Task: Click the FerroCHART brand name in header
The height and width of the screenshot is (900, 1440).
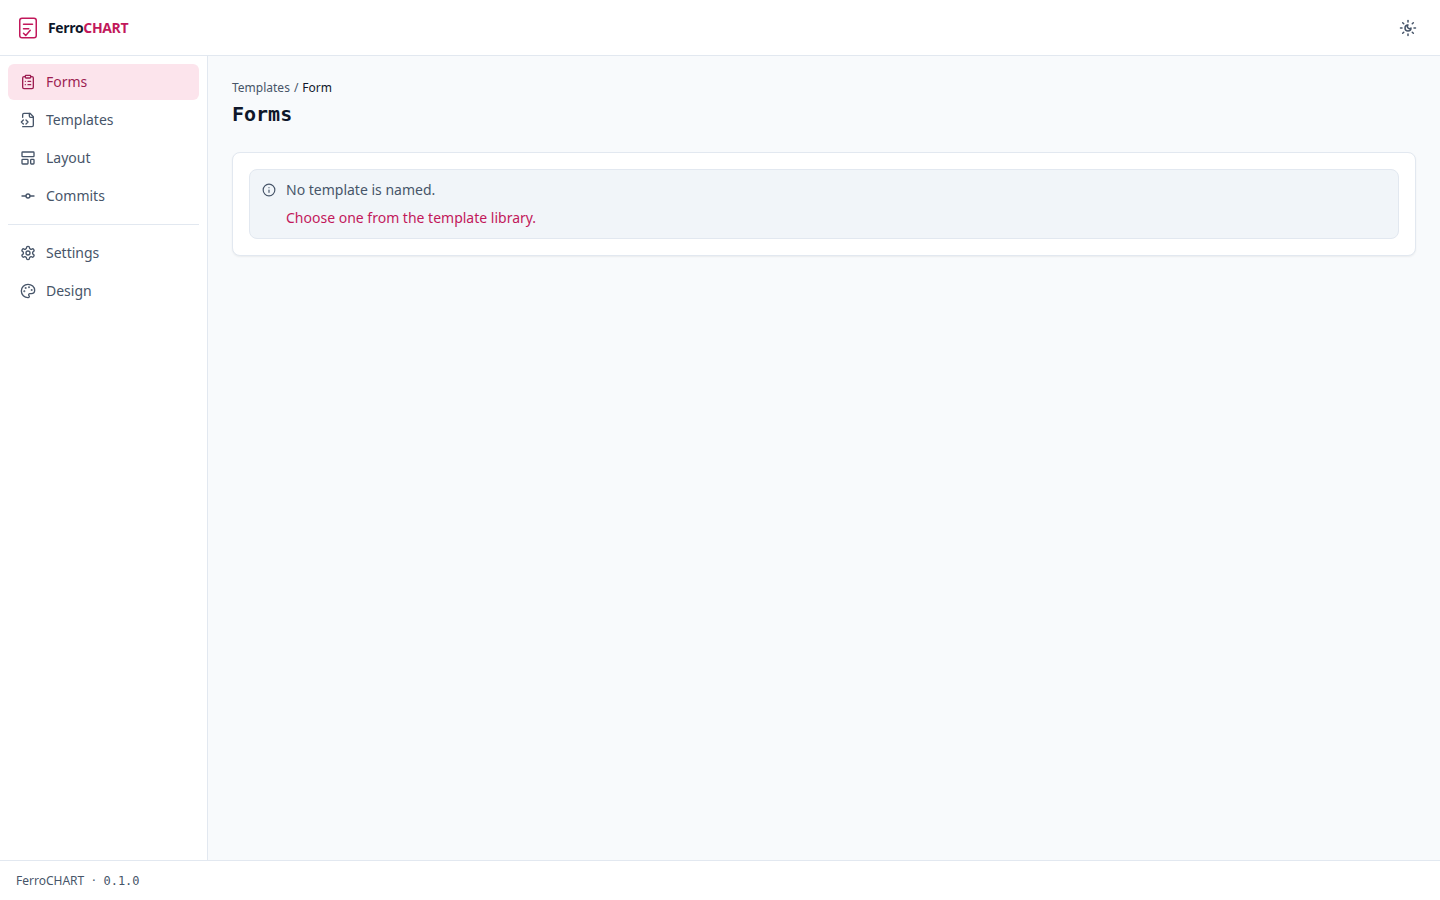Action: click(88, 28)
